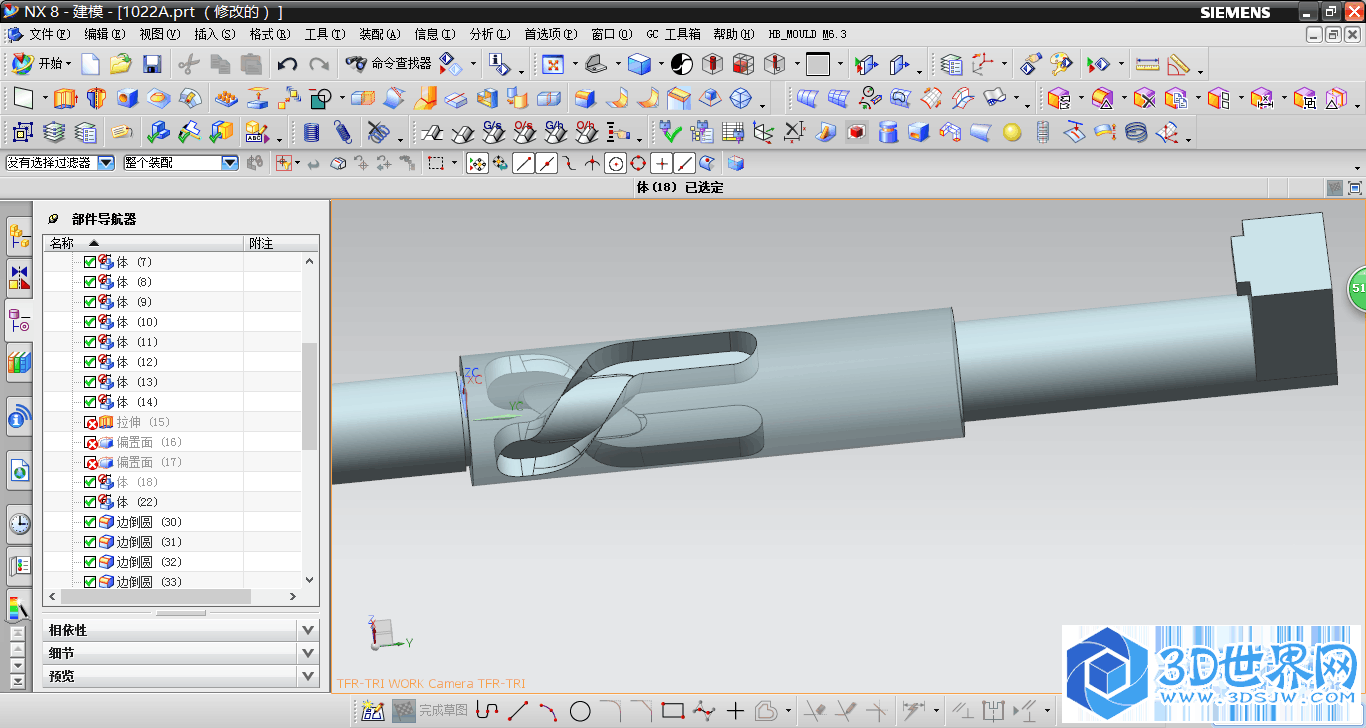Toggle the 边倒圆 (30) checkbox
Viewport: 1366px width, 728px height.
pyautogui.click(x=90, y=522)
